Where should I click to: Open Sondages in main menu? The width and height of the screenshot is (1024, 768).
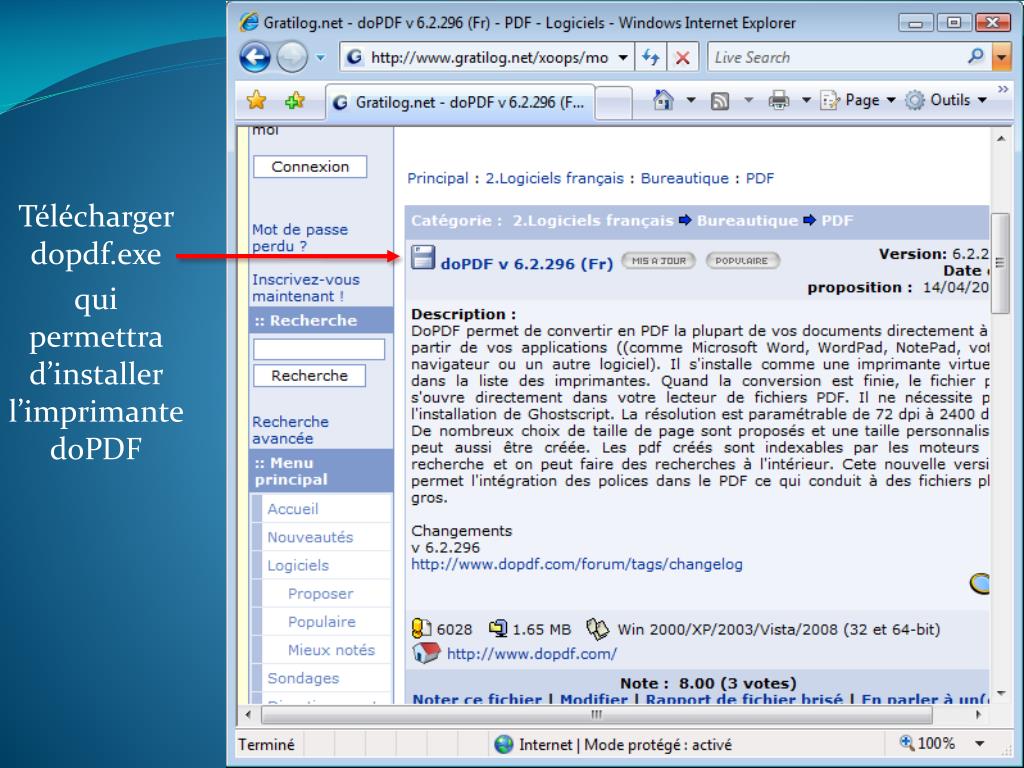coord(303,679)
